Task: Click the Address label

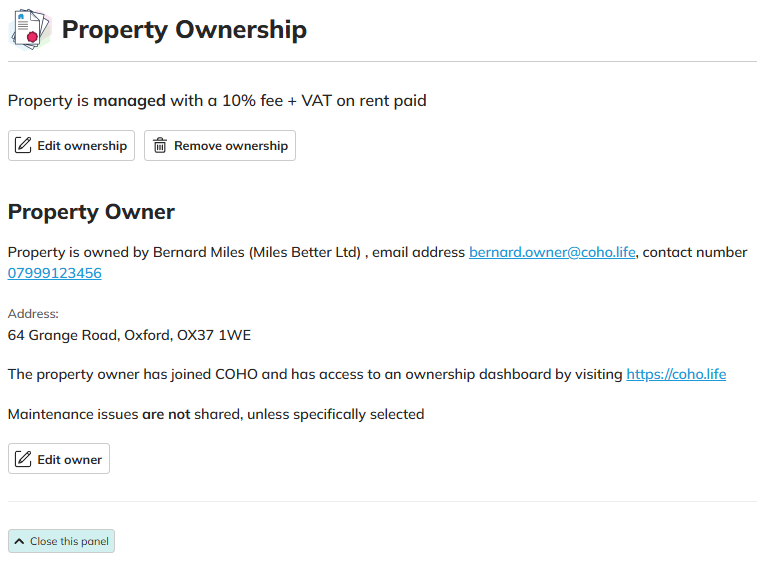Action: pos(33,314)
